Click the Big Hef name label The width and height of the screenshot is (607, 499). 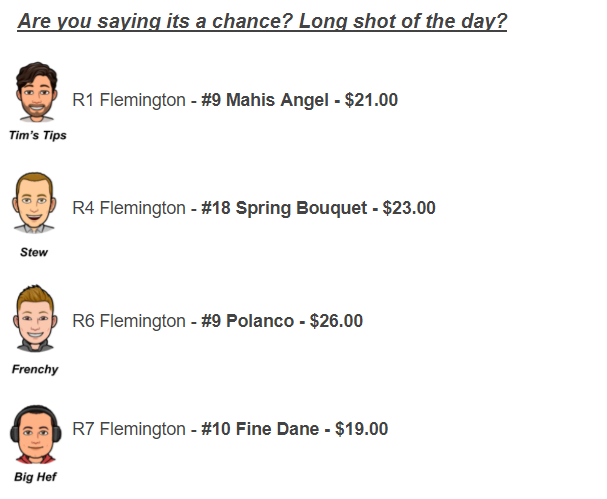tap(35, 477)
